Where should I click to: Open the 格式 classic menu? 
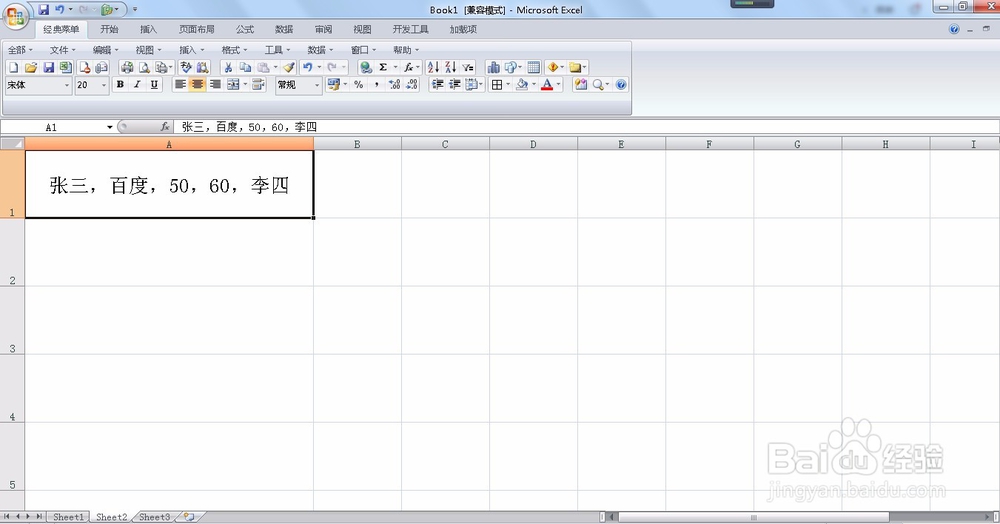click(x=234, y=50)
